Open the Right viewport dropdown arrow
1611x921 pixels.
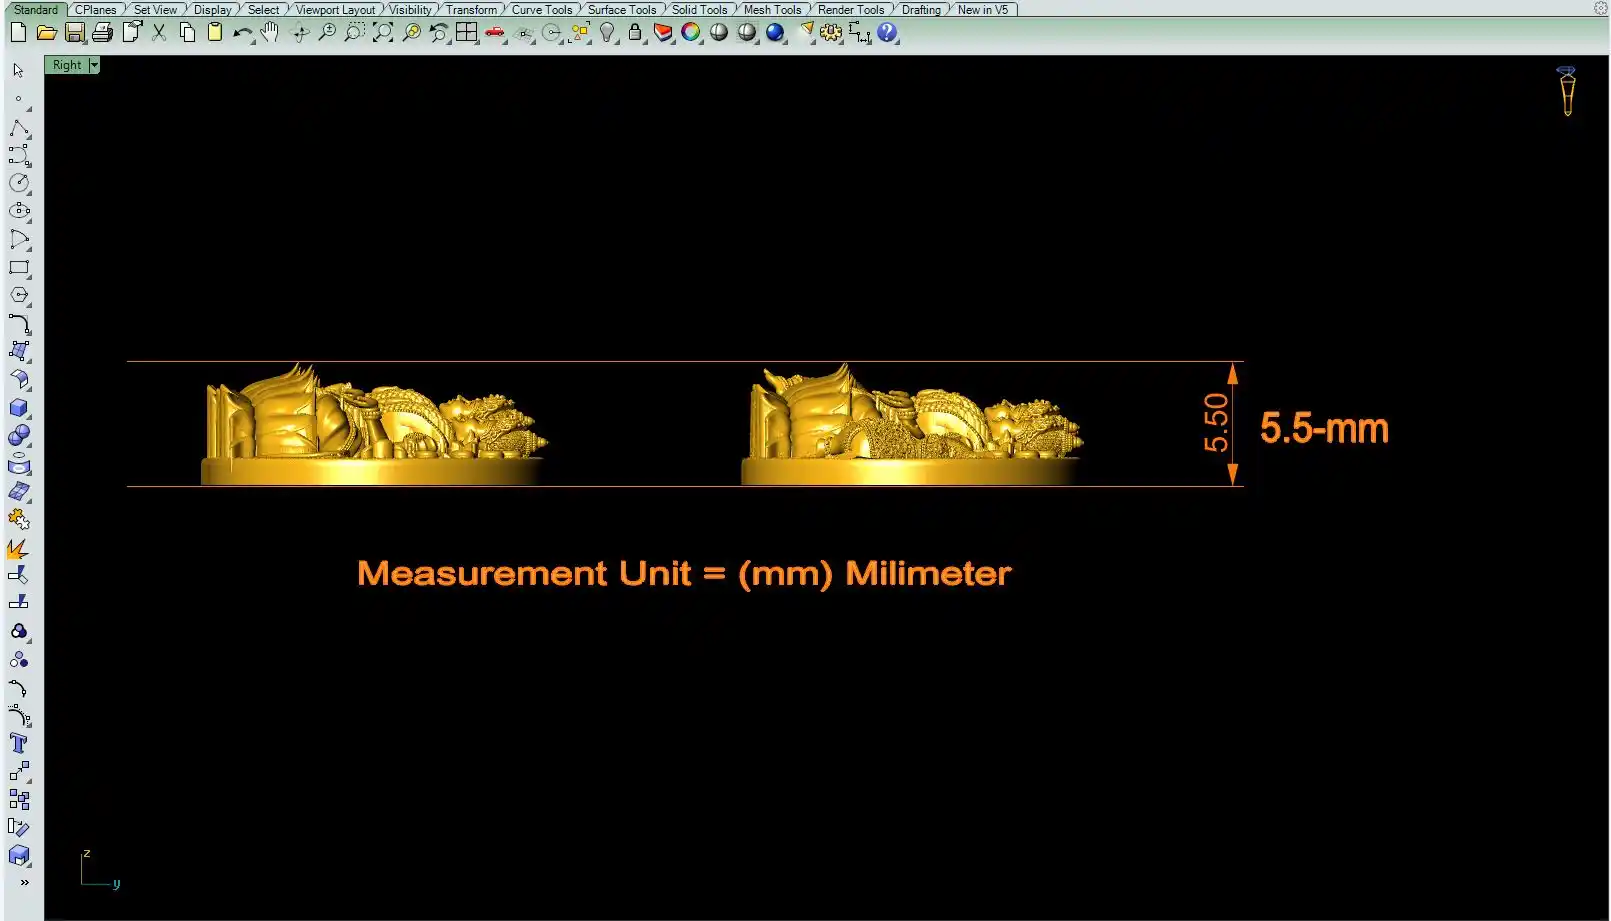pos(94,65)
